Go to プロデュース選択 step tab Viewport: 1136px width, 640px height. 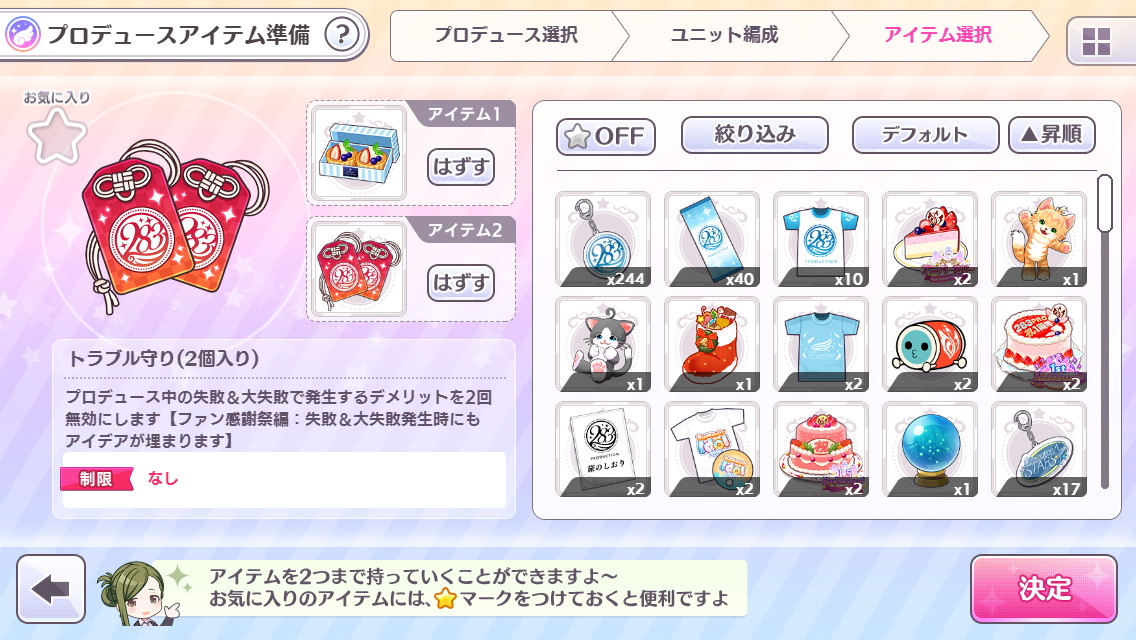click(x=506, y=35)
